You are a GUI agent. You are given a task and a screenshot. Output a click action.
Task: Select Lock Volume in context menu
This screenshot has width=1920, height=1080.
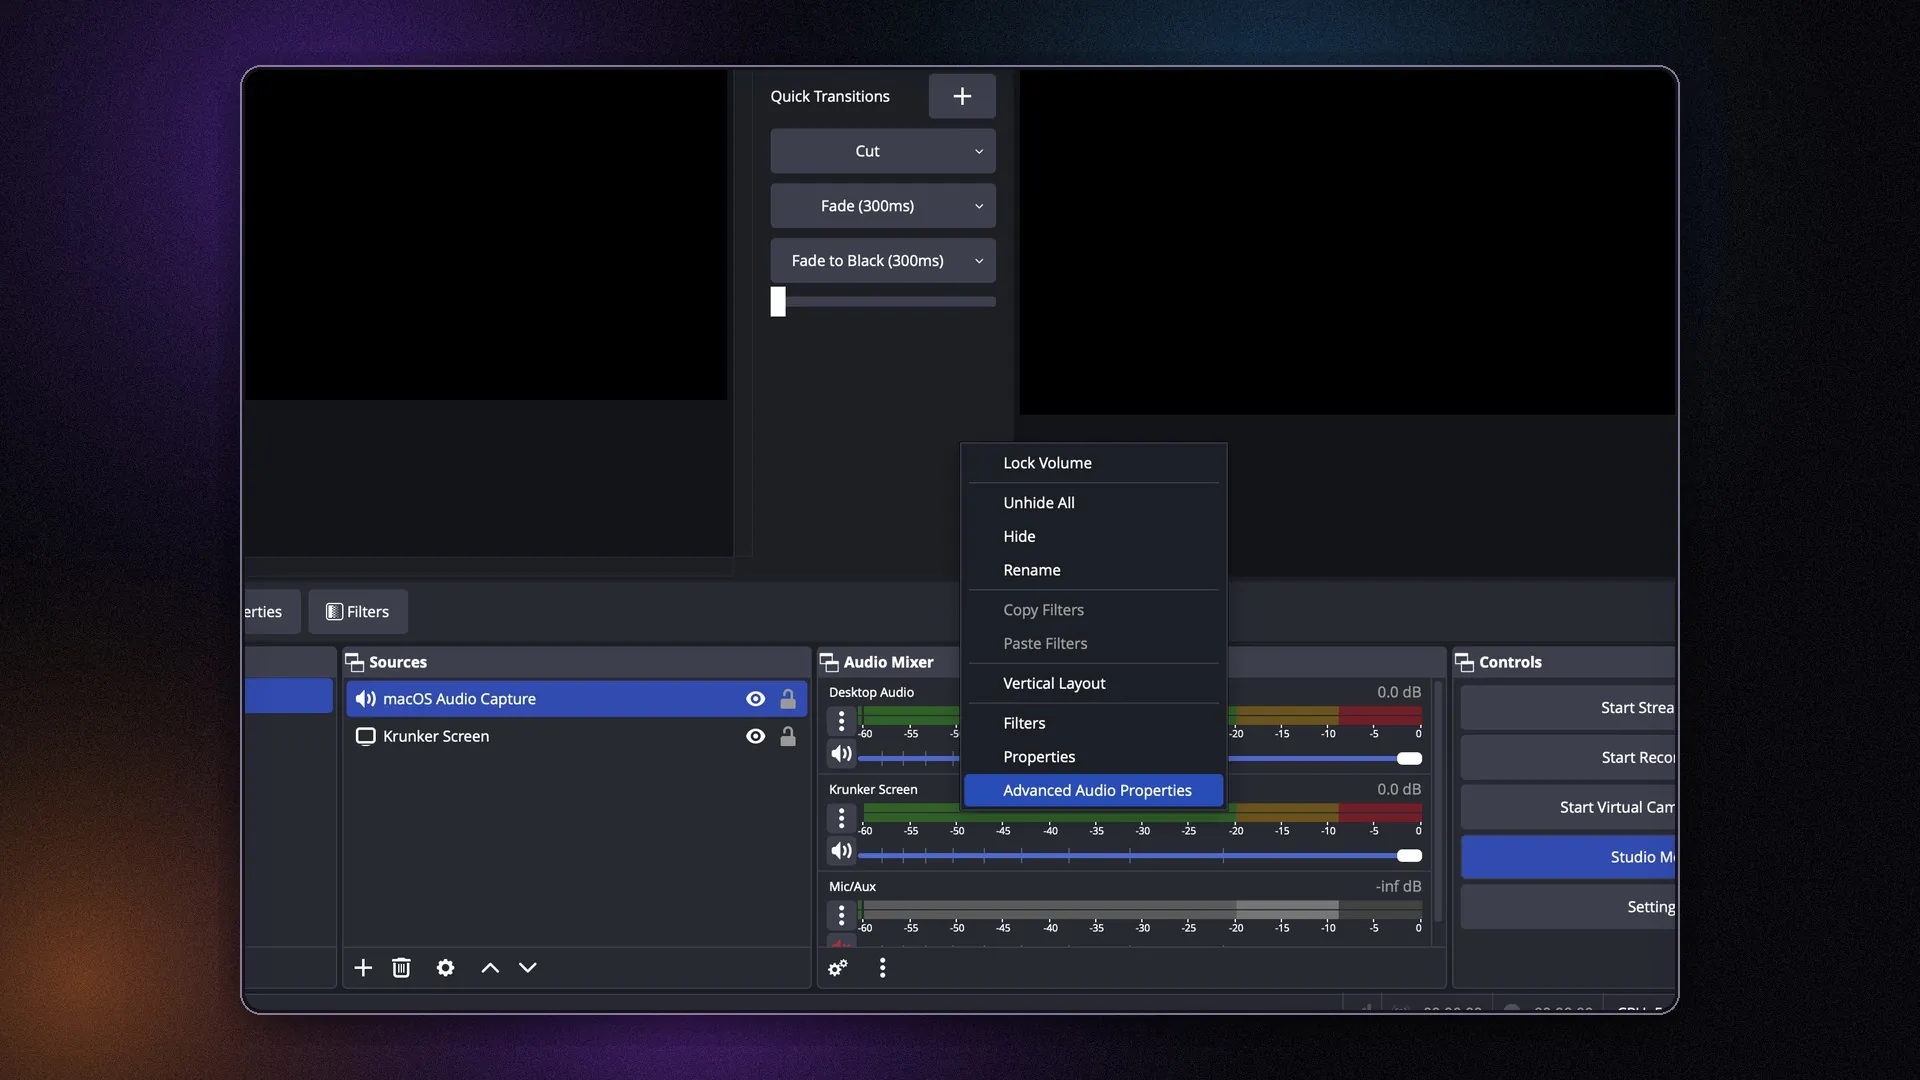[x=1093, y=463]
